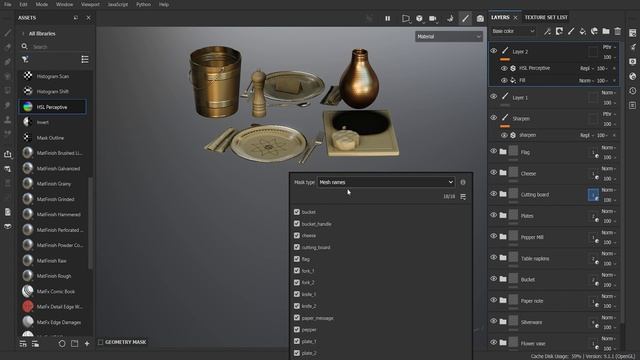
Task: Open the Edit menu
Action: pyautogui.click(x=23, y=4)
